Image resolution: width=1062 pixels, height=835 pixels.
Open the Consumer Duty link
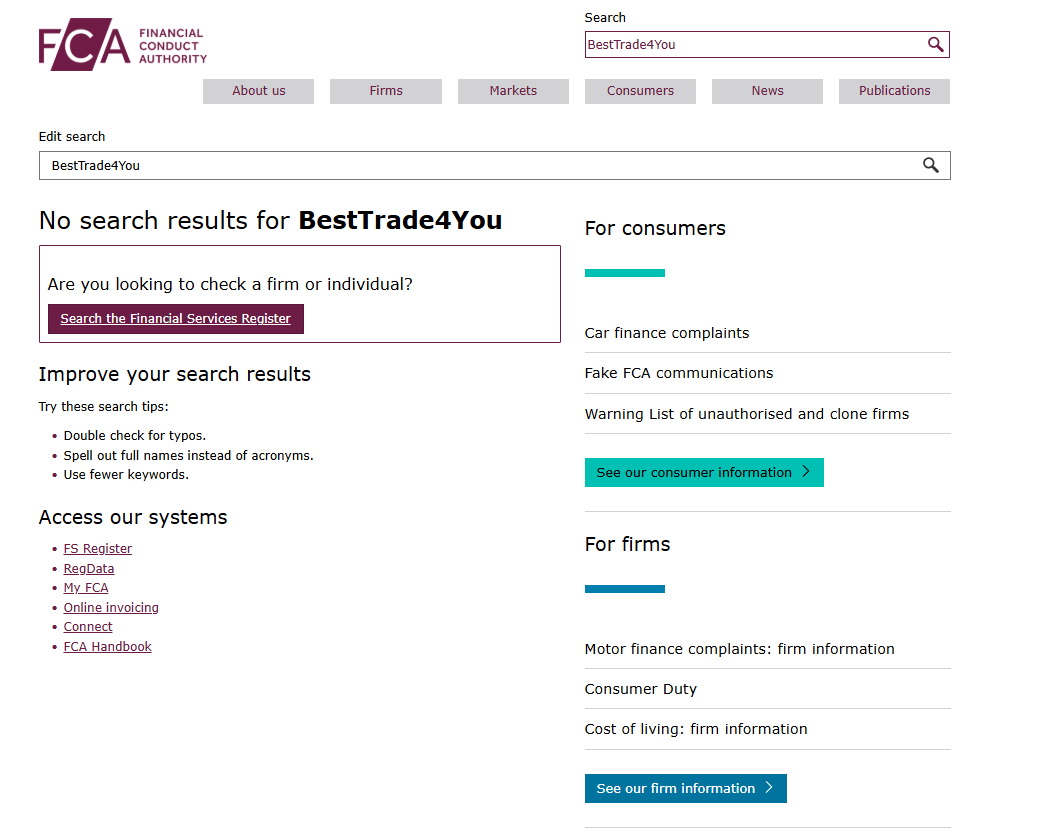641,689
